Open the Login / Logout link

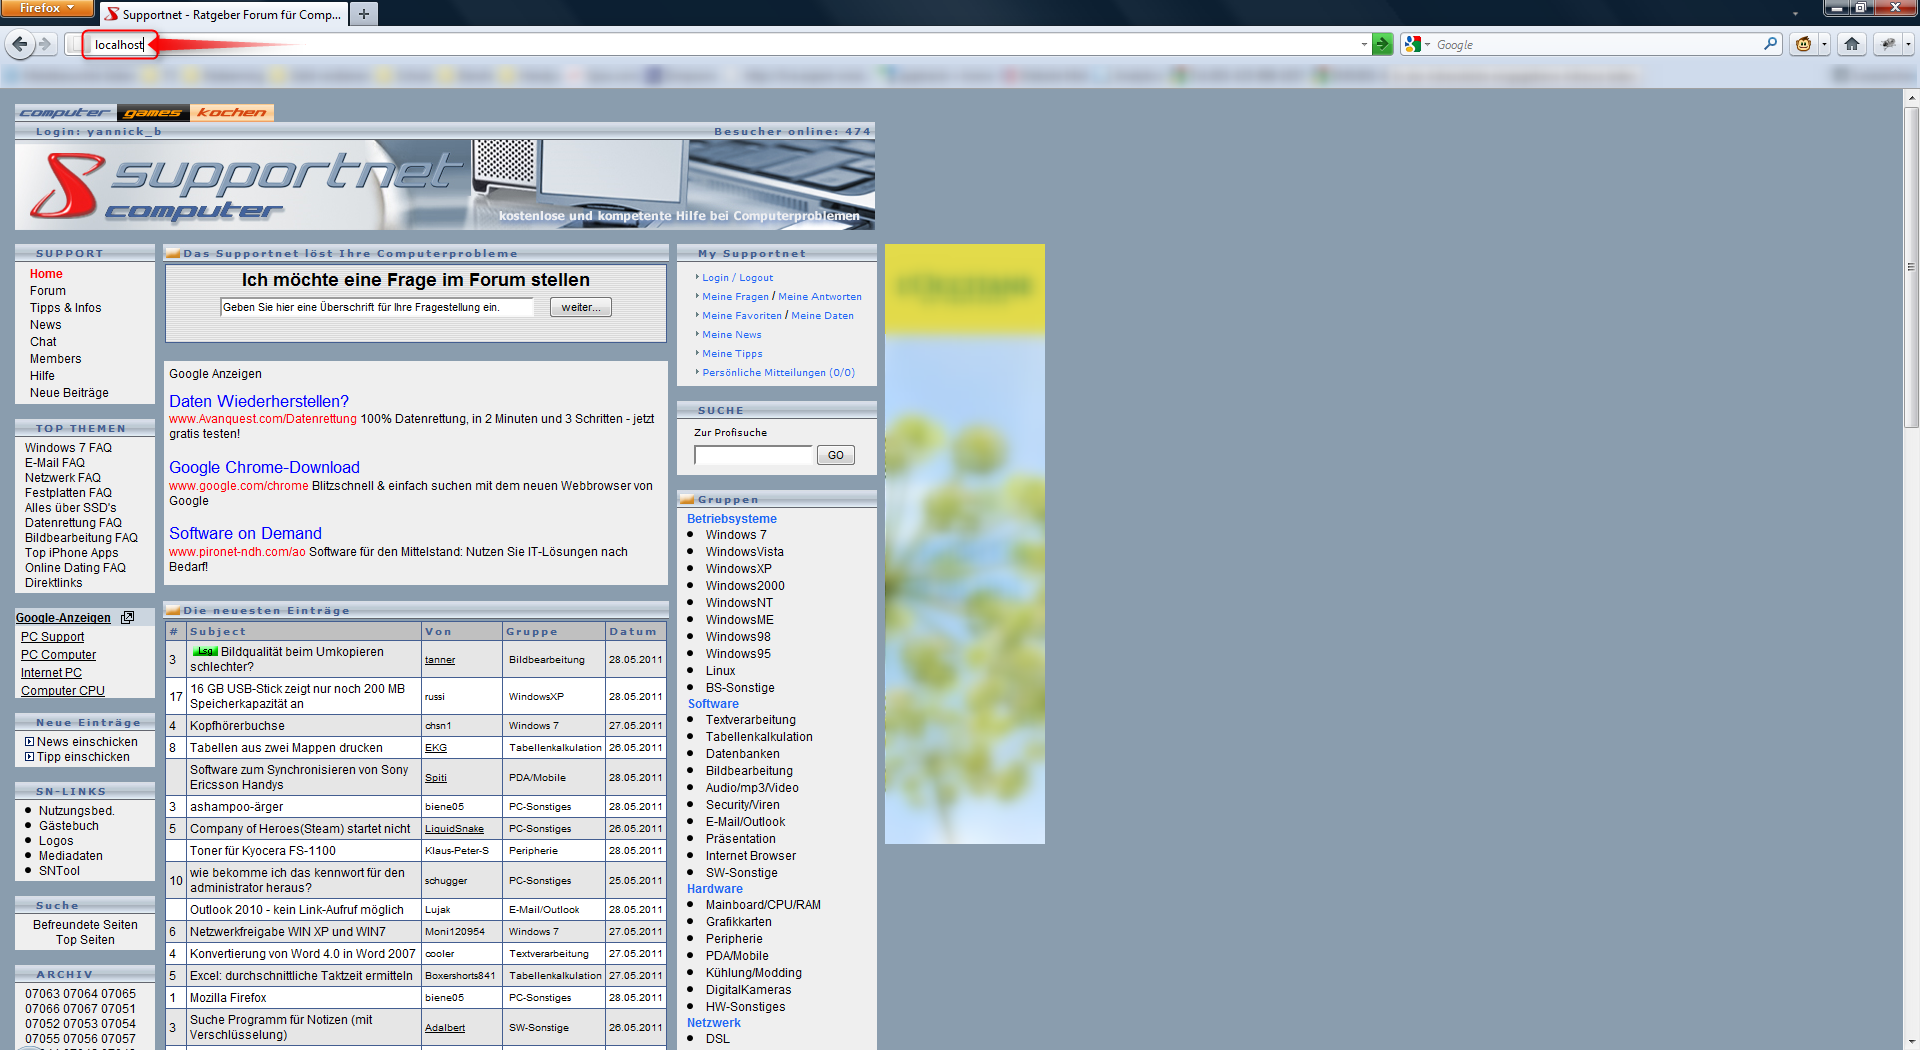(737, 278)
